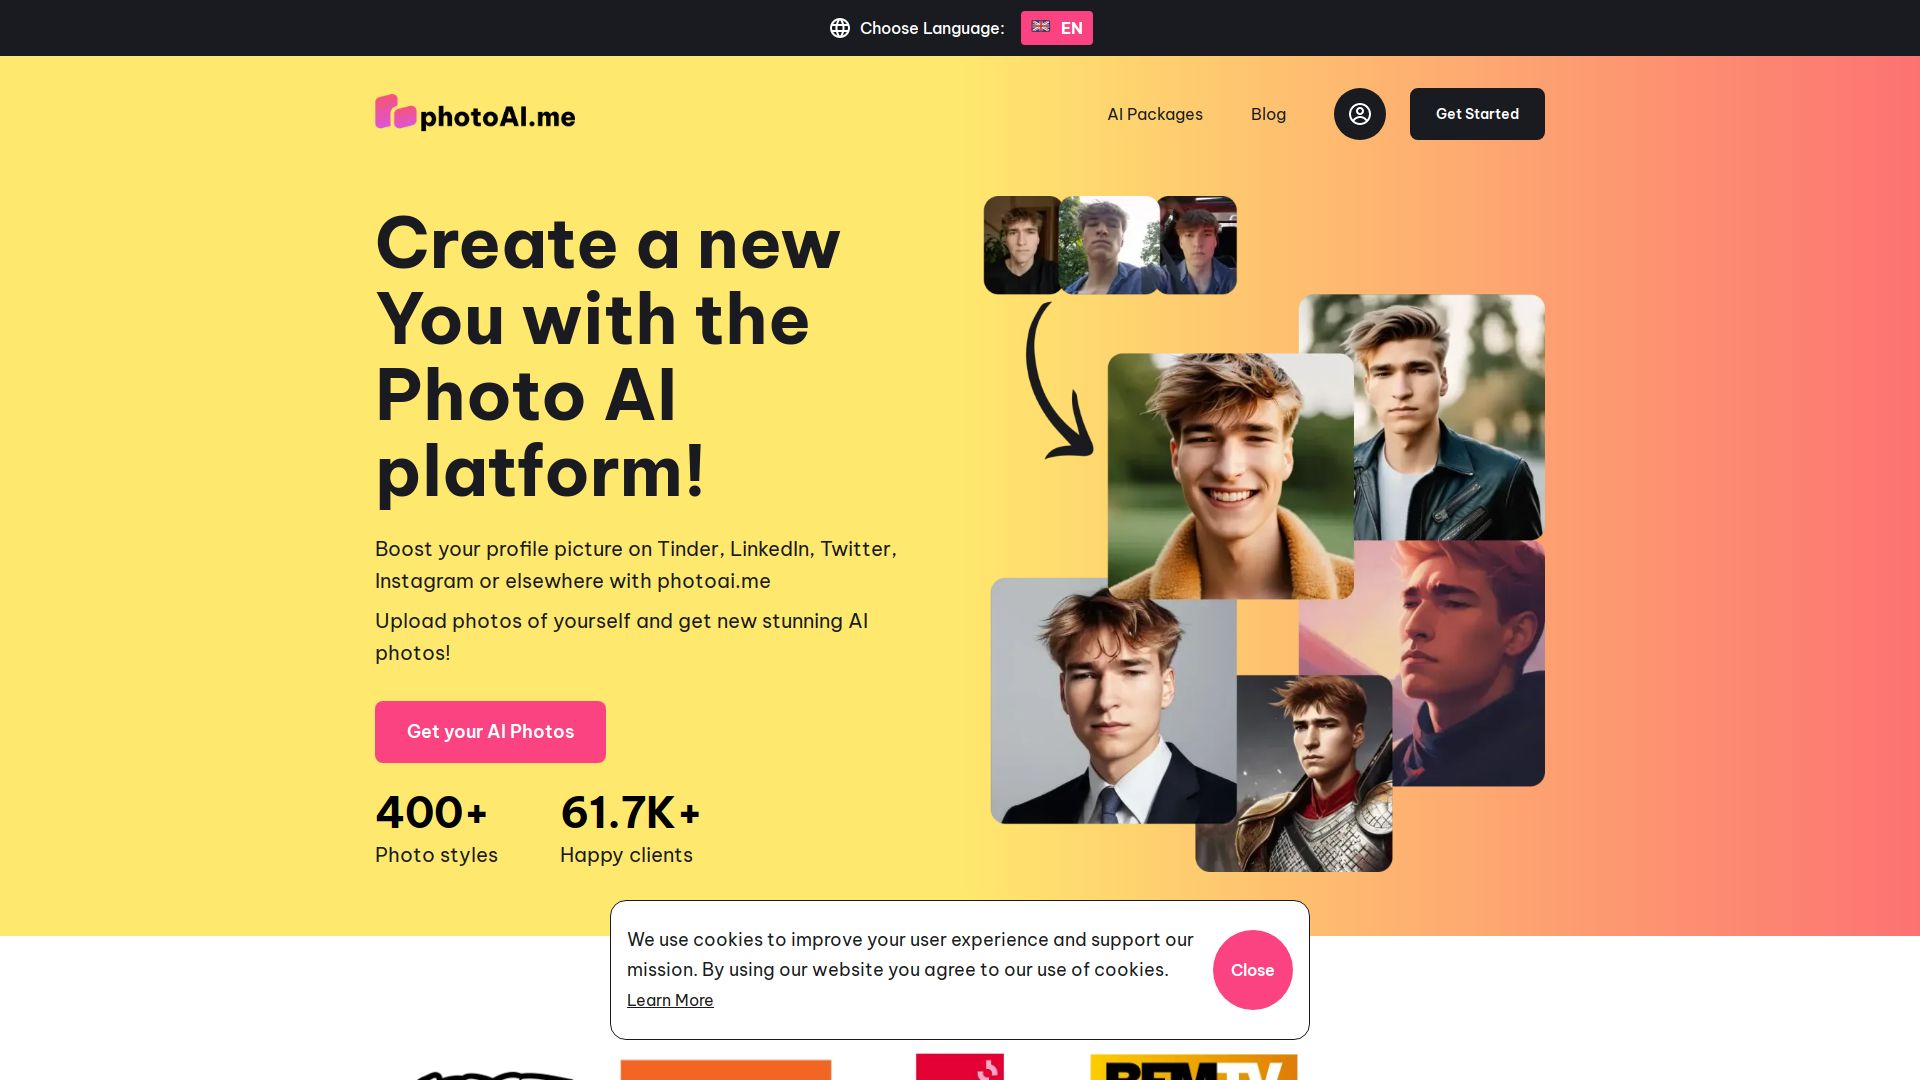This screenshot has height=1080, width=1920.
Task: Open the Learn More cookies link
Action: point(670,1000)
